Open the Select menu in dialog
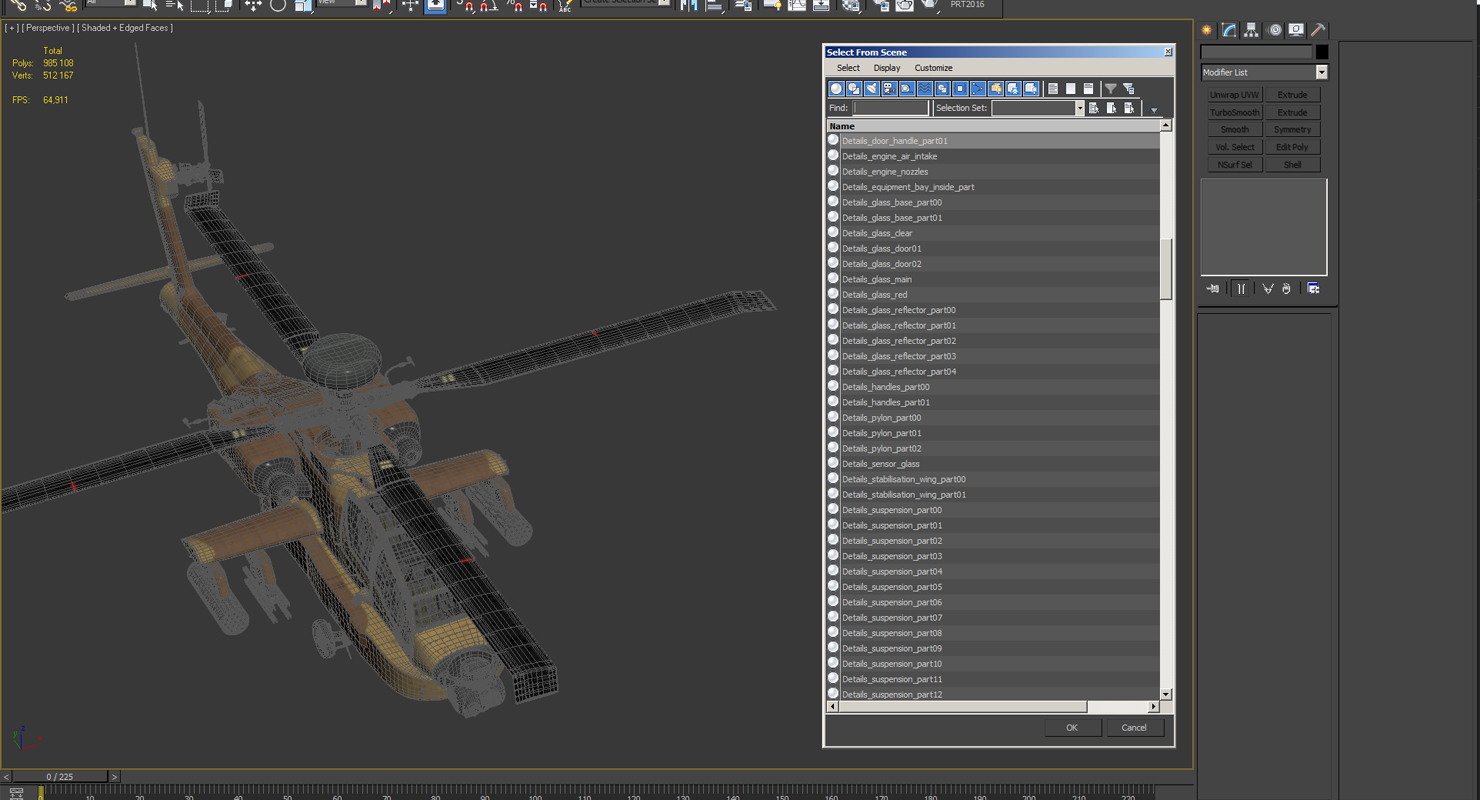This screenshot has width=1480, height=800. click(848, 68)
